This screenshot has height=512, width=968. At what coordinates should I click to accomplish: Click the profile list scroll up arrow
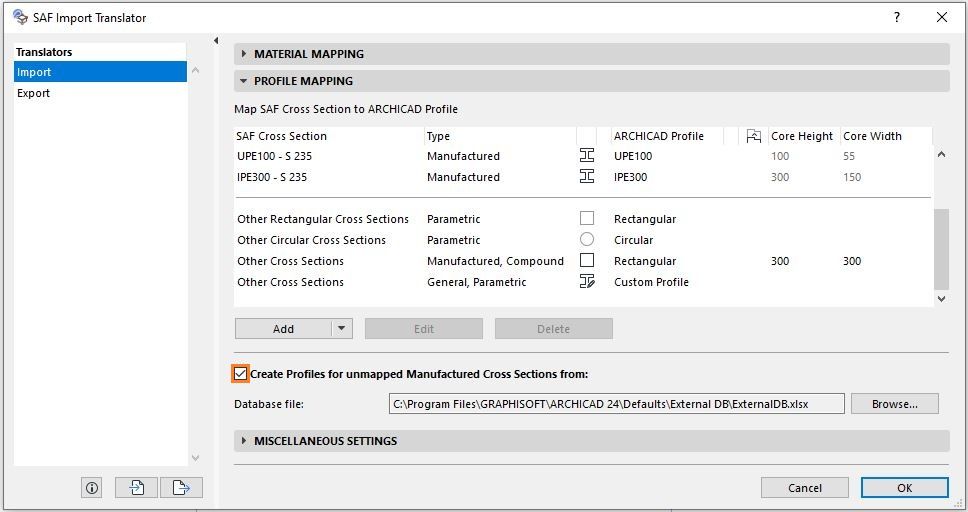click(941, 154)
